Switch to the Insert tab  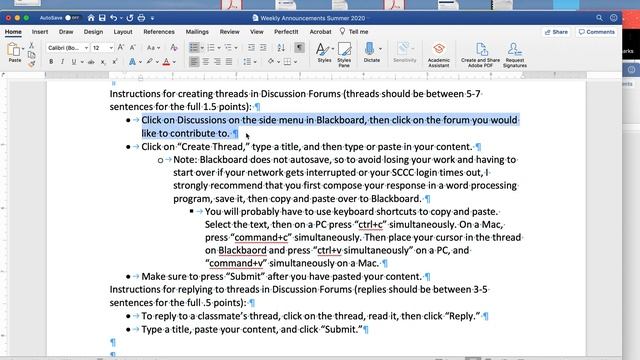click(40, 31)
